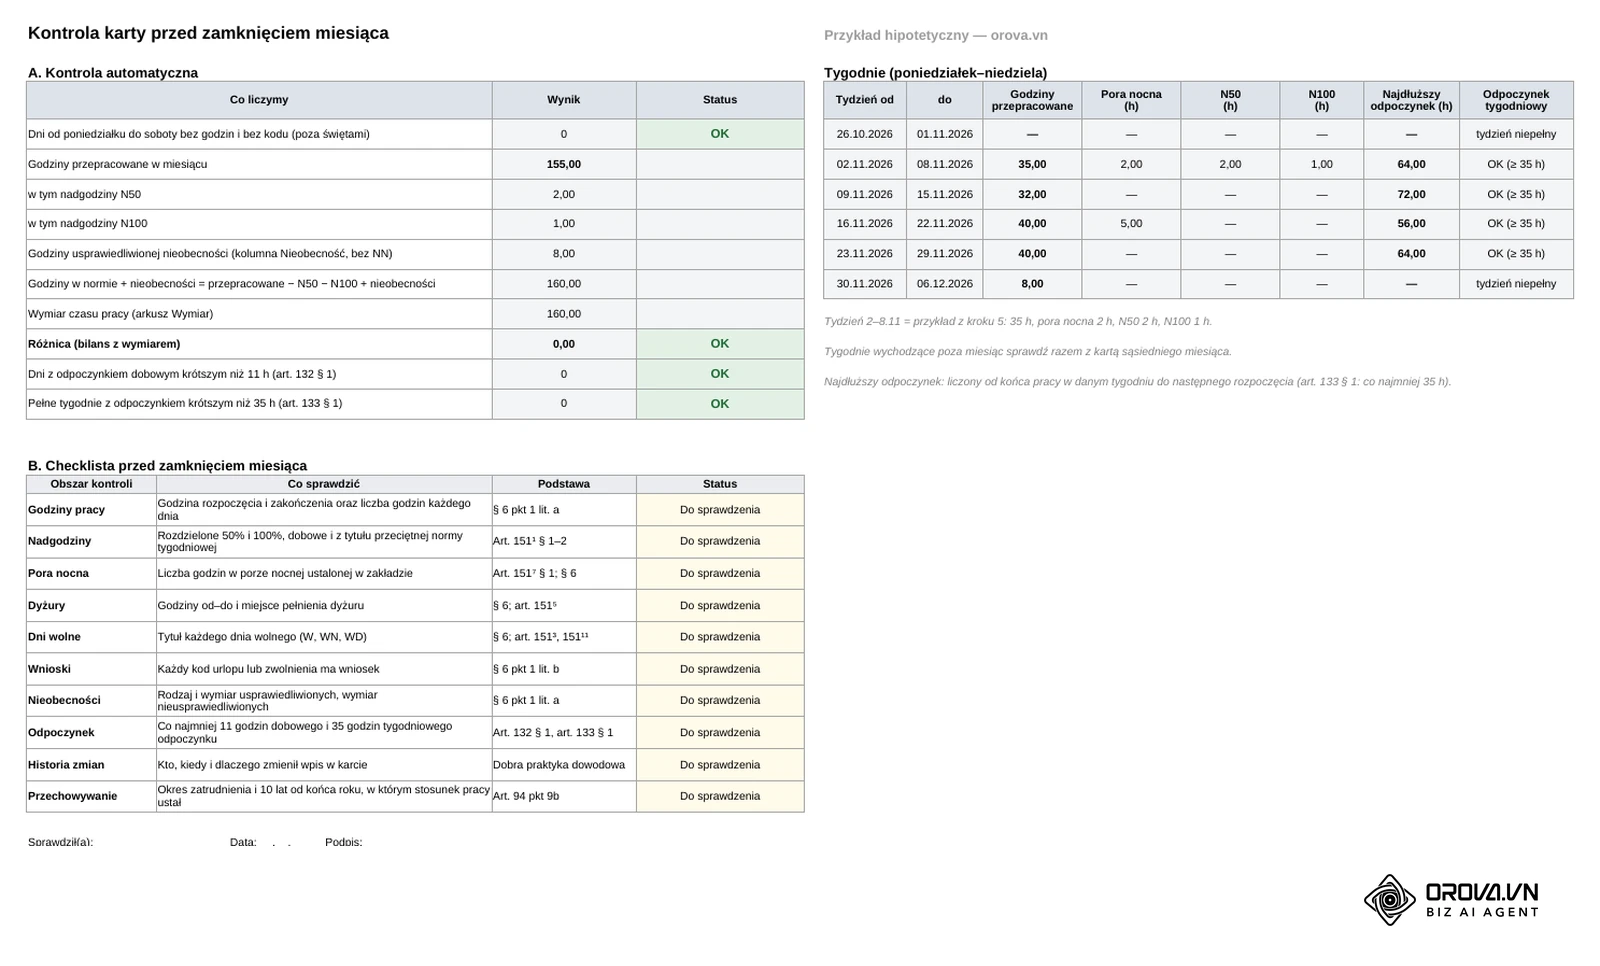
Task: Click the OROVA.VN BIZ AI AGENT wordmark
Action: point(1482,900)
